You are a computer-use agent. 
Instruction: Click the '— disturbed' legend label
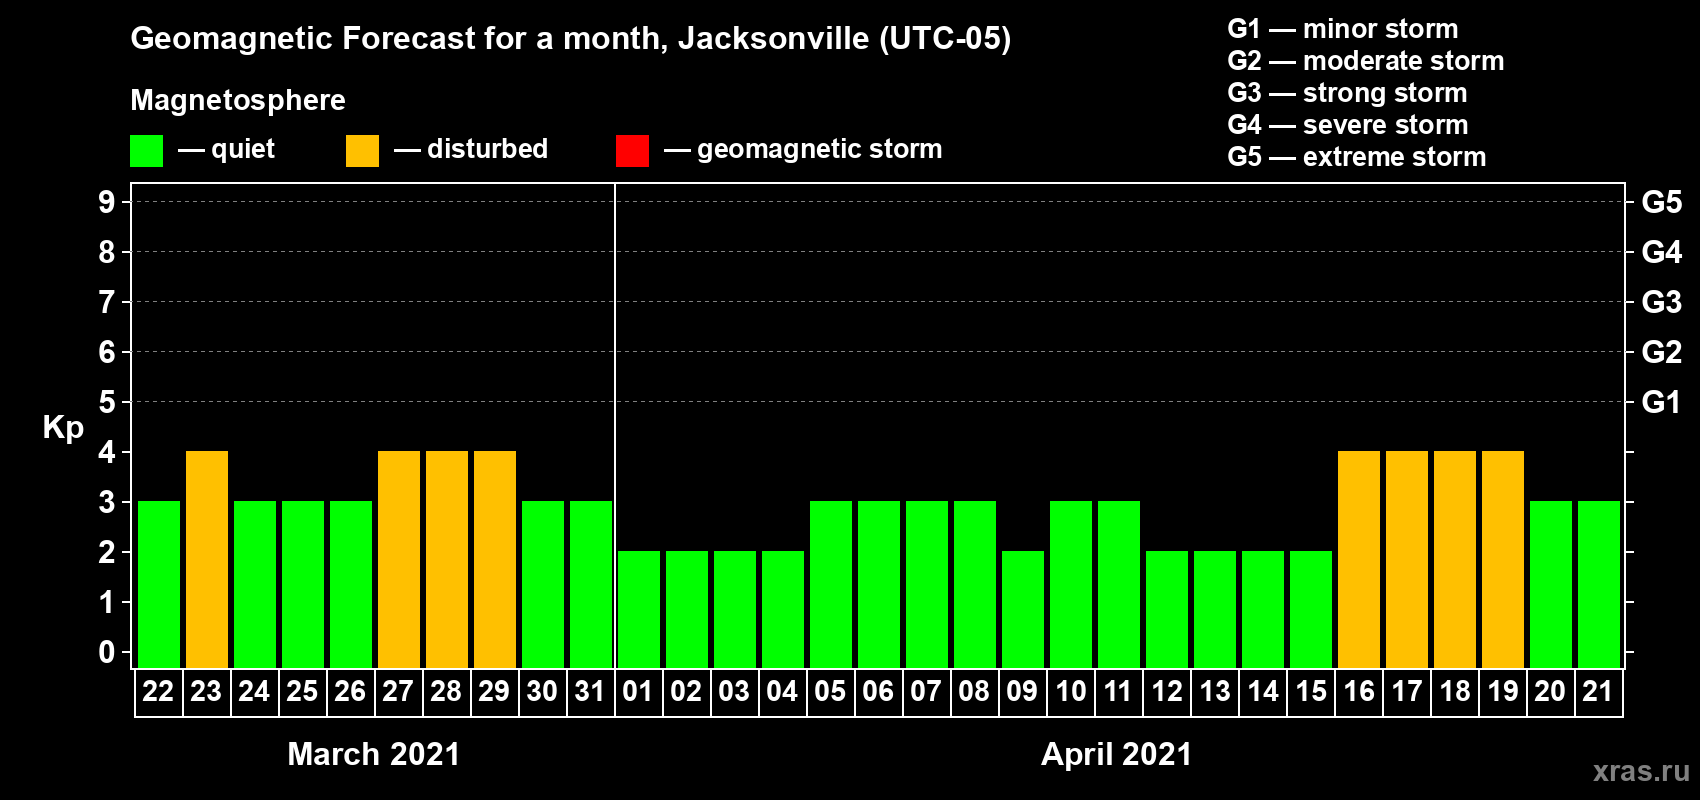pyautogui.click(x=471, y=149)
